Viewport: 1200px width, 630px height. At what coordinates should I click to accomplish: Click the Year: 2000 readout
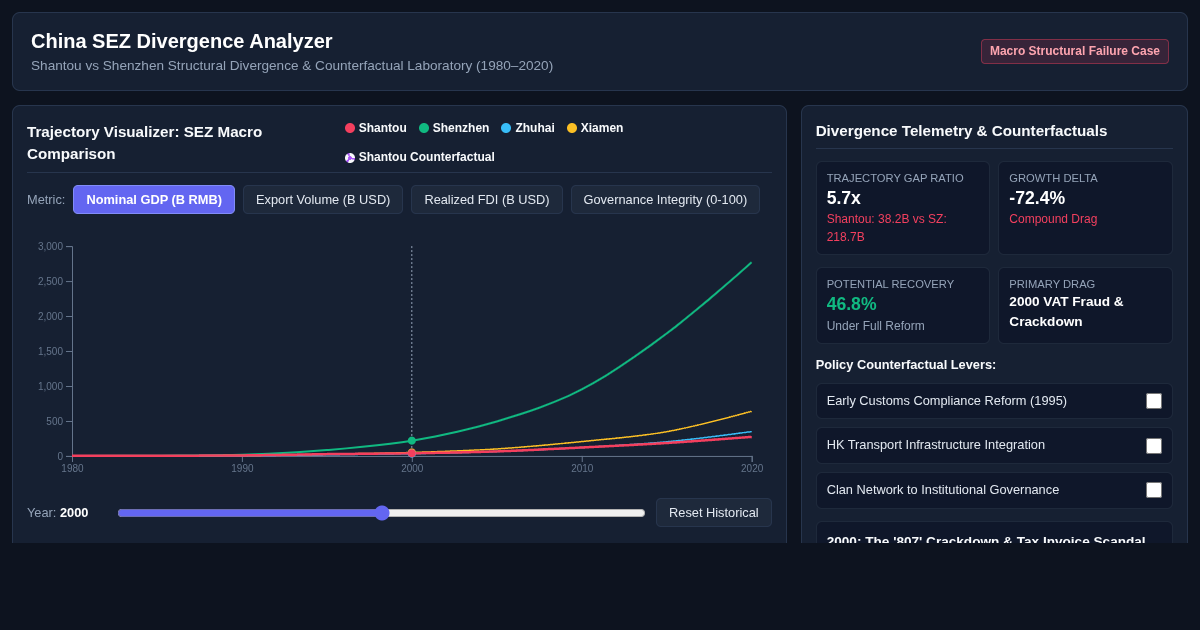click(58, 513)
